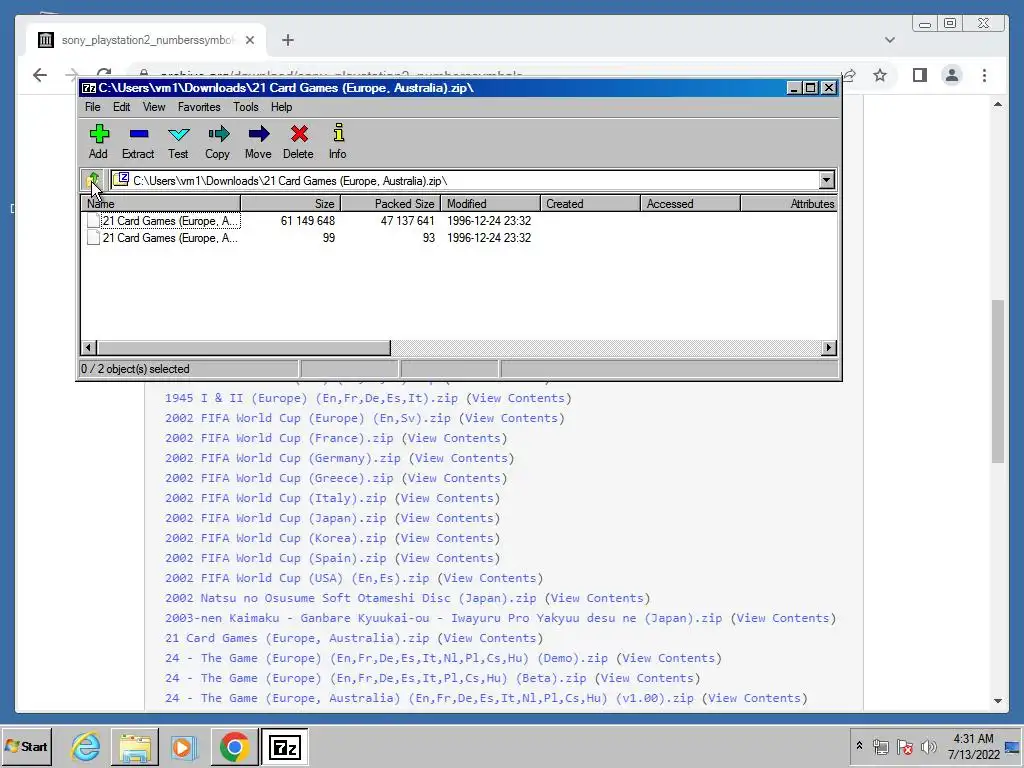This screenshot has width=1024, height=768.
Task: Open 21 Card Games (Europe, Australia).zip link
Action: point(297,638)
